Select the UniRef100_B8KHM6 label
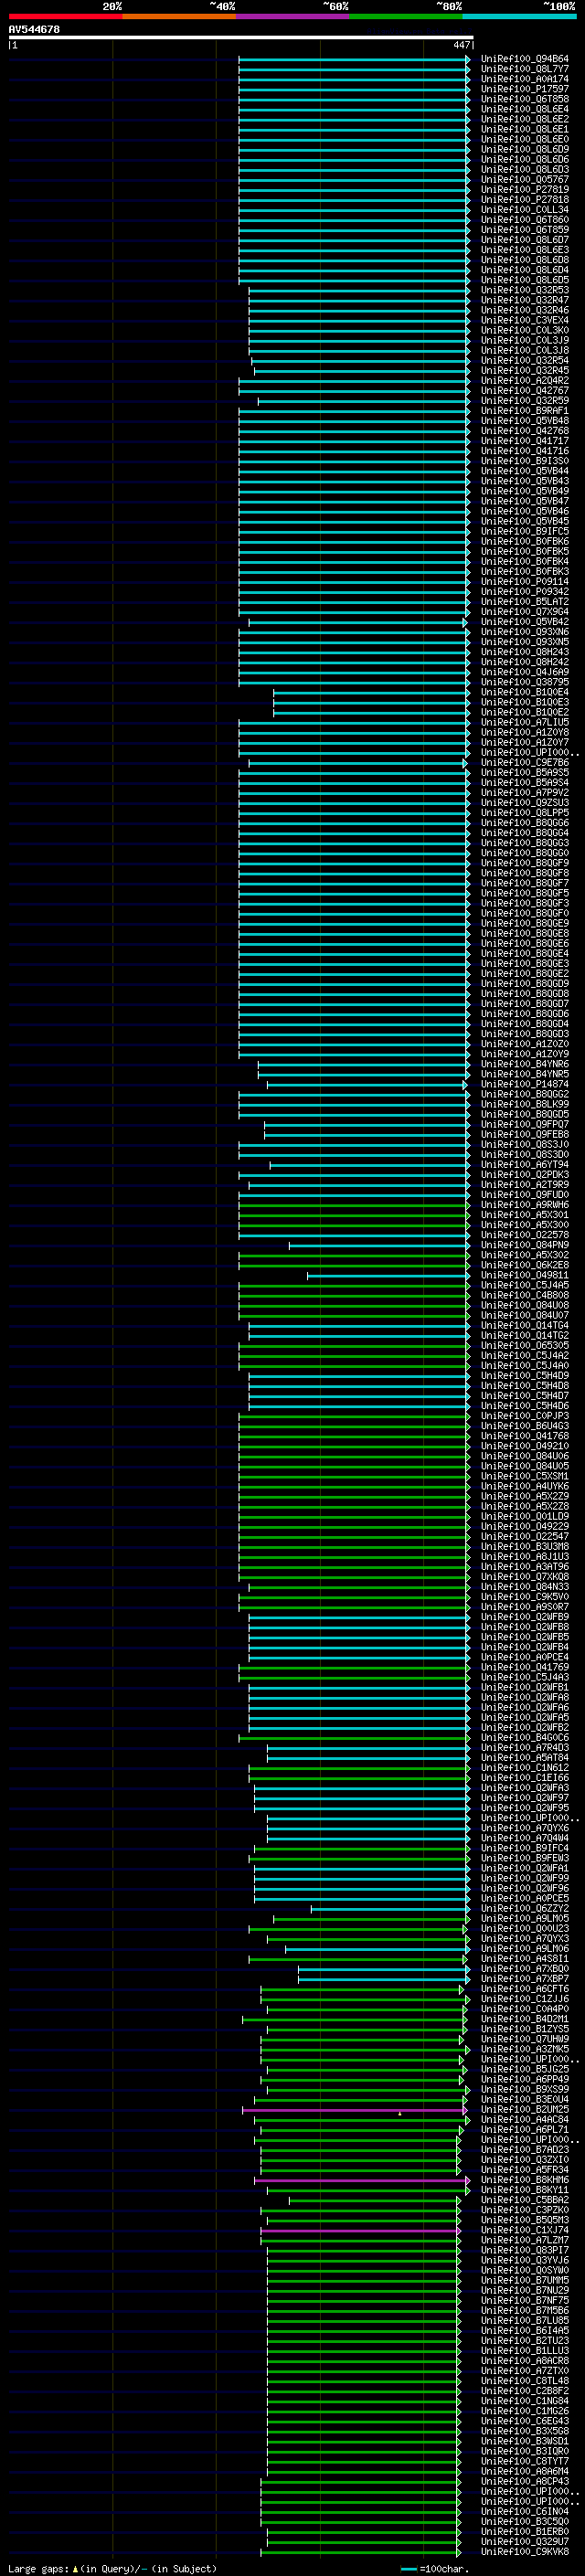Screen dimensions: 585x2576 click(524, 2181)
